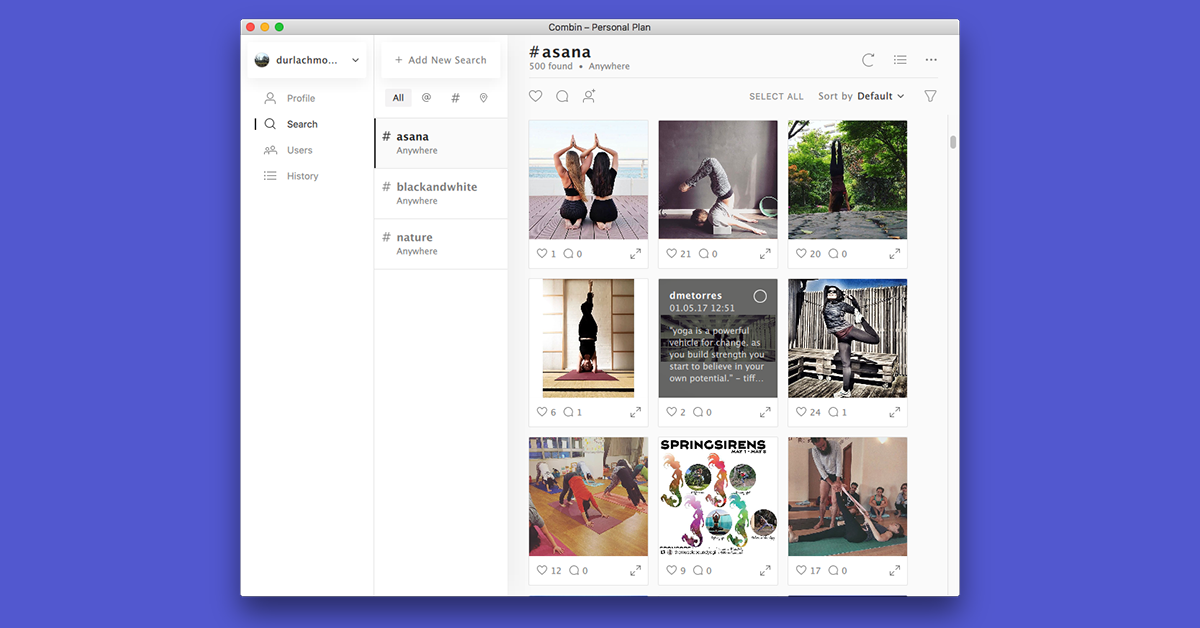Open the yoga class downward dog thumbnail
This screenshot has width=1200, height=628.
tap(588, 496)
